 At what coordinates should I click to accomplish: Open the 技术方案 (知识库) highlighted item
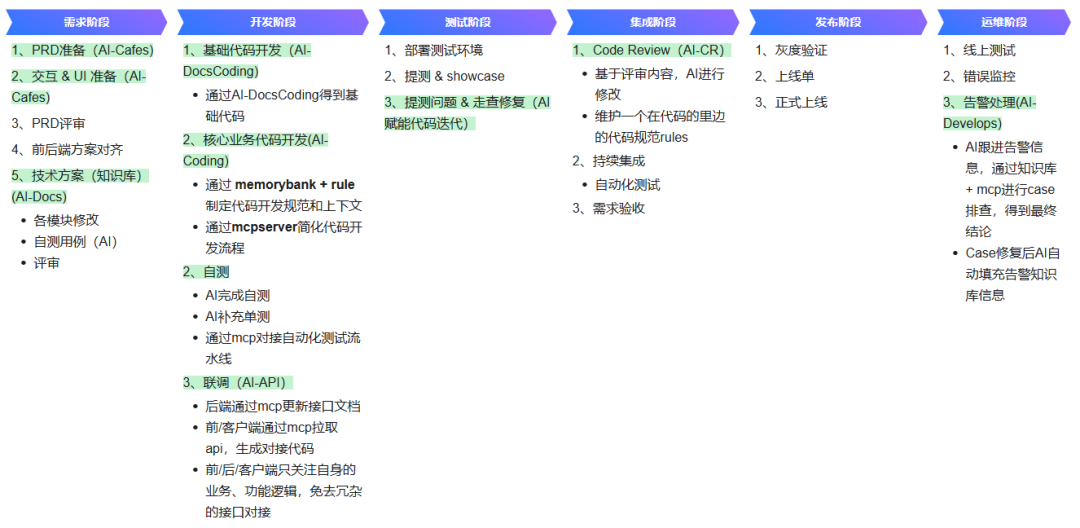pos(79,176)
